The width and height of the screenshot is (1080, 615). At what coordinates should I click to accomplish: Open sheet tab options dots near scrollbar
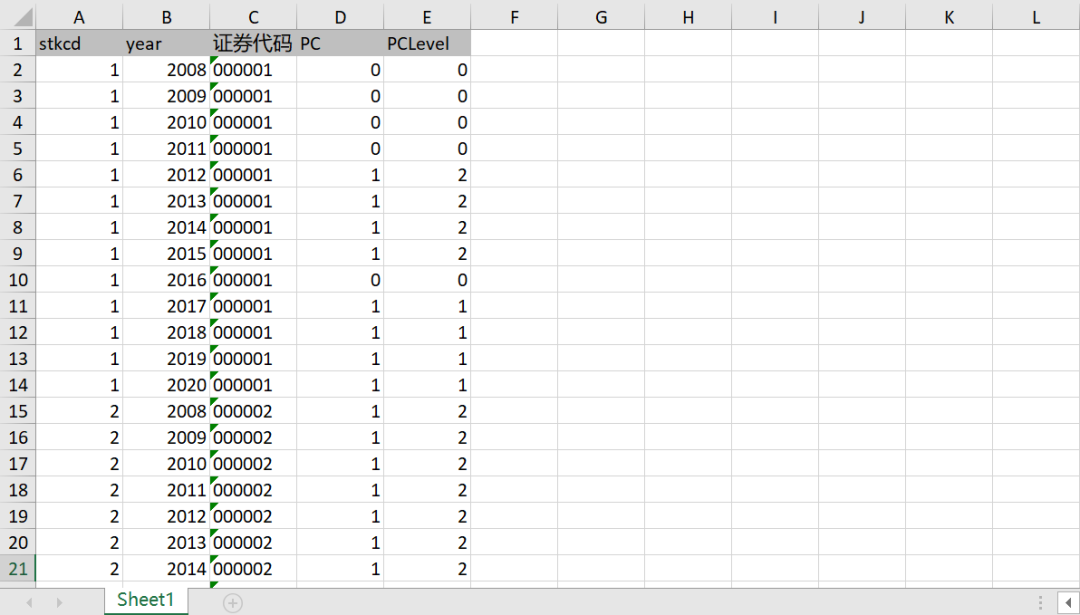tap(1041, 603)
